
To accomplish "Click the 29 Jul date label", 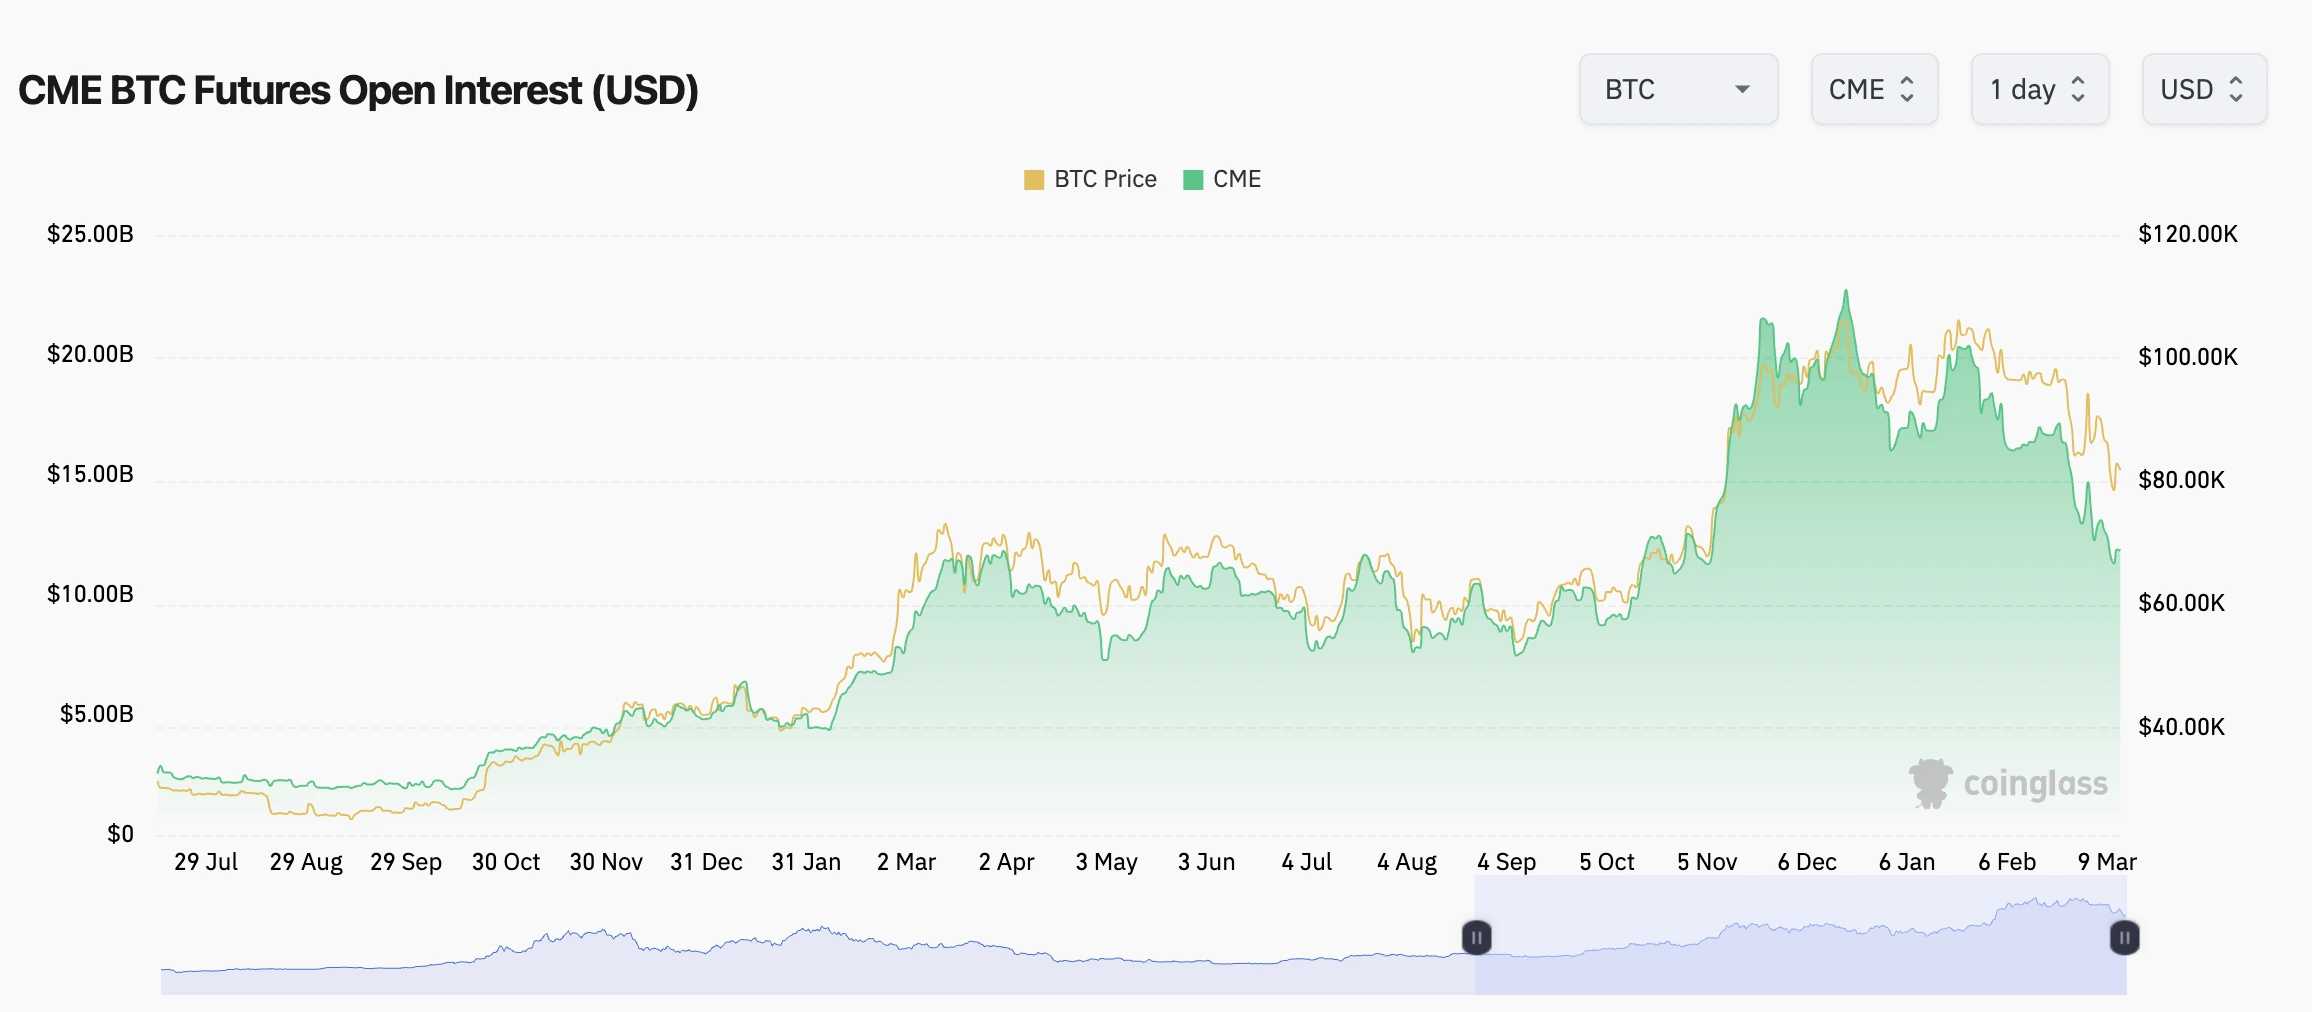I will [x=206, y=862].
